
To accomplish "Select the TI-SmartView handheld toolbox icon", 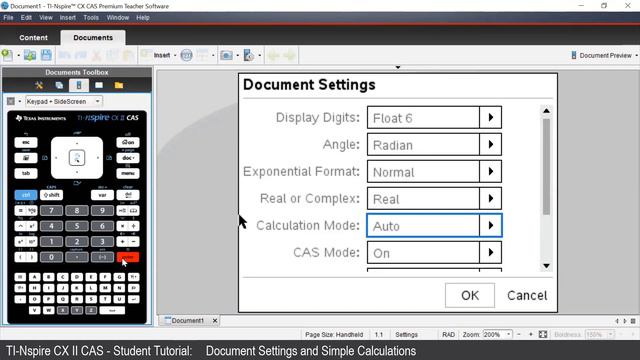I will click(79, 85).
